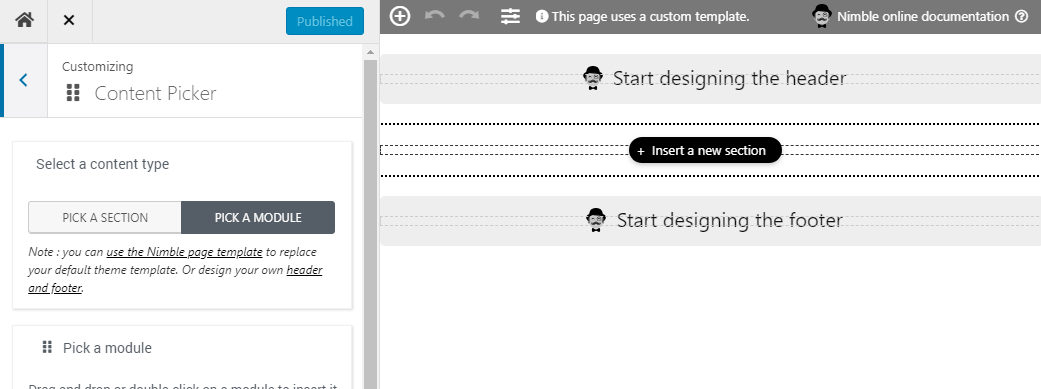Click the help question mark icon
Screen dimensions: 1041x389
coord(1022,17)
